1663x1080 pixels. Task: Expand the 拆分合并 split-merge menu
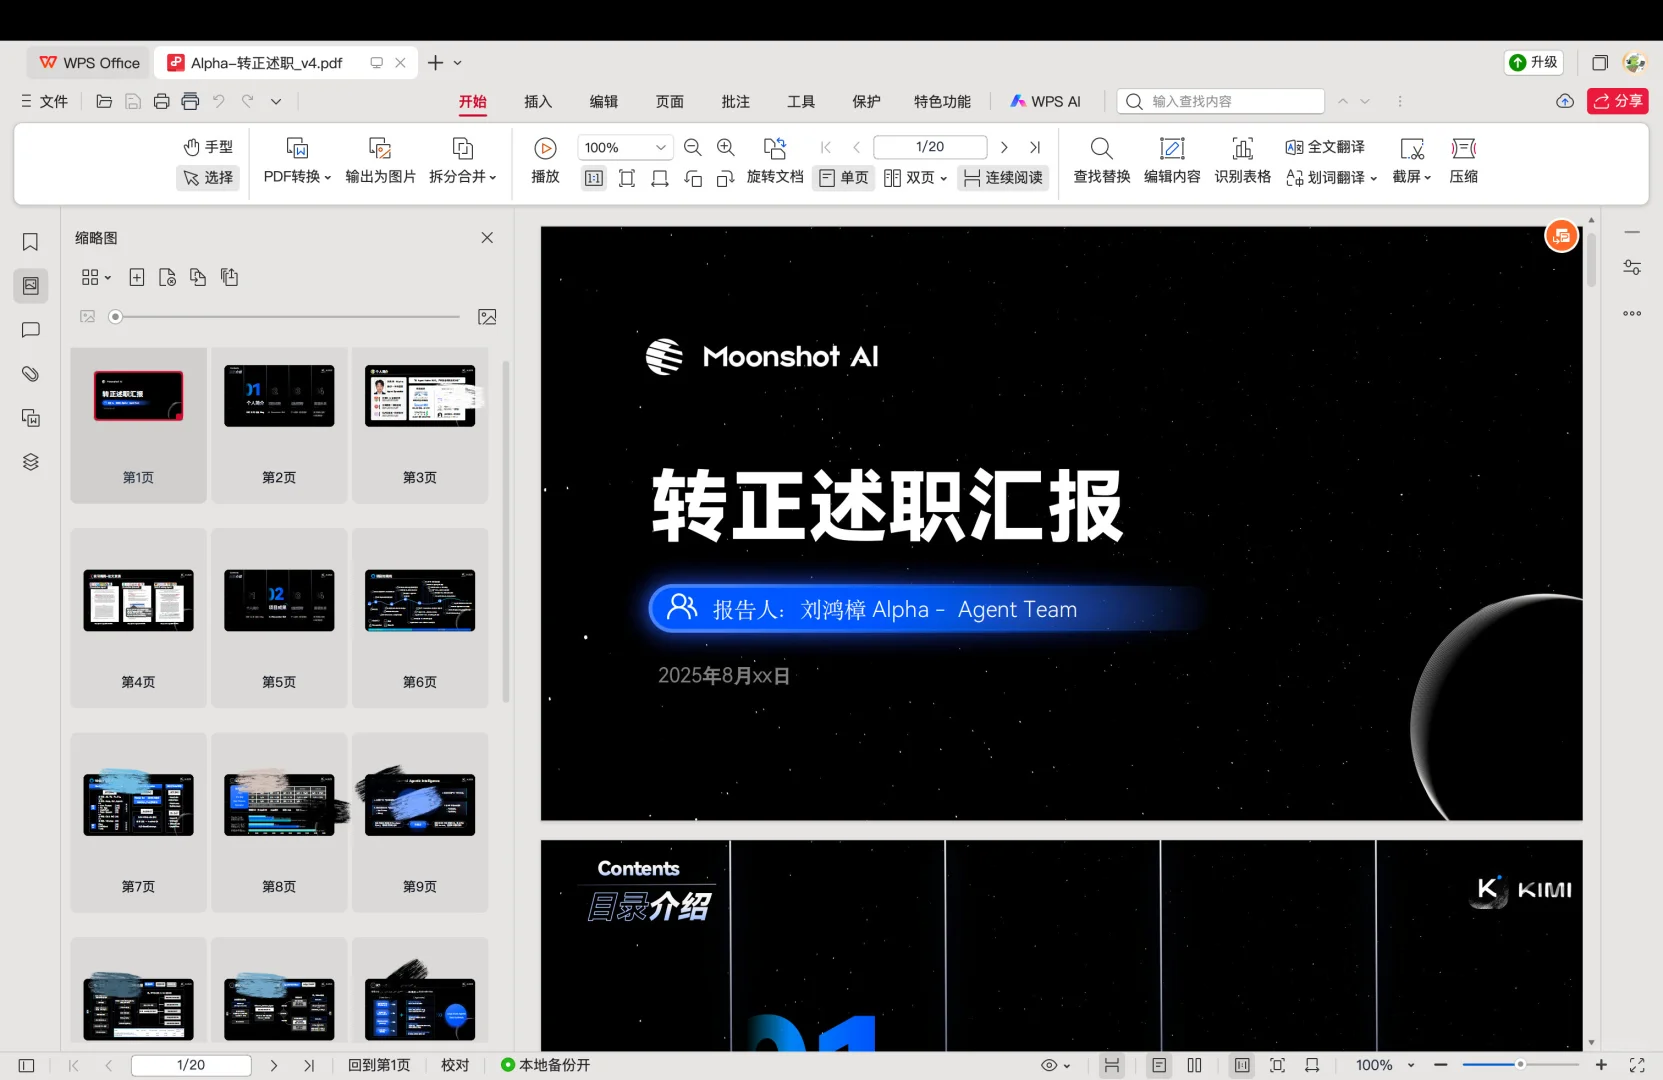463,161
